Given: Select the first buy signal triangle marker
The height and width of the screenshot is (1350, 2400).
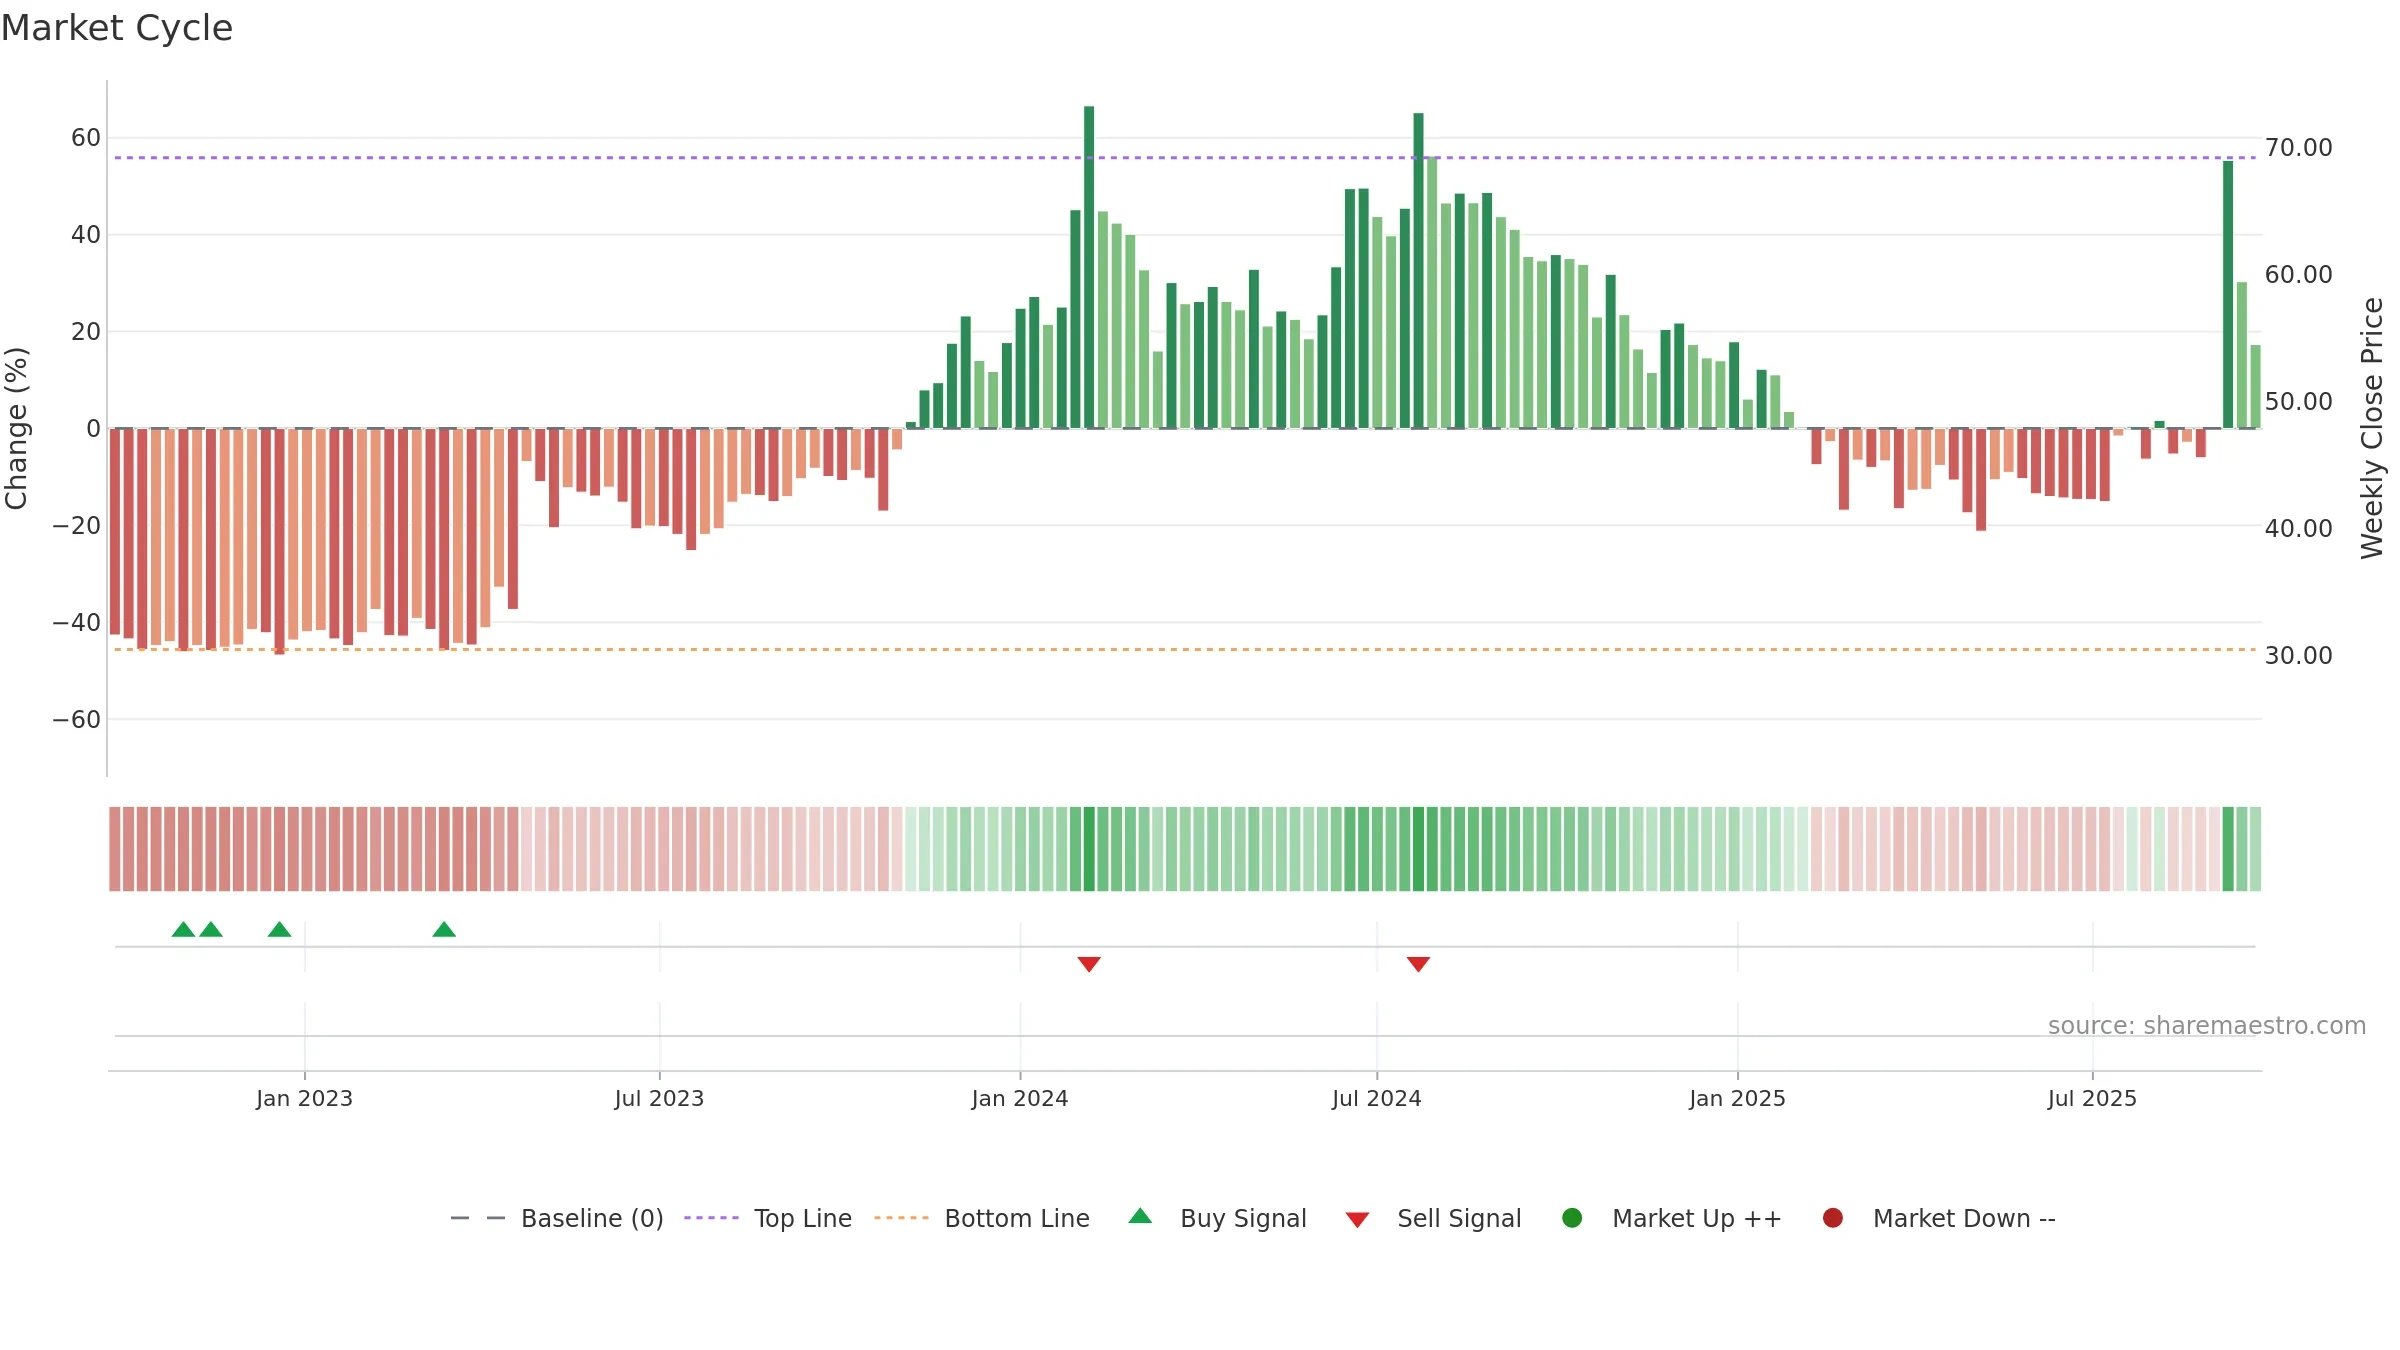Looking at the screenshot, I should pyautogui.click(x=183, y=930).
